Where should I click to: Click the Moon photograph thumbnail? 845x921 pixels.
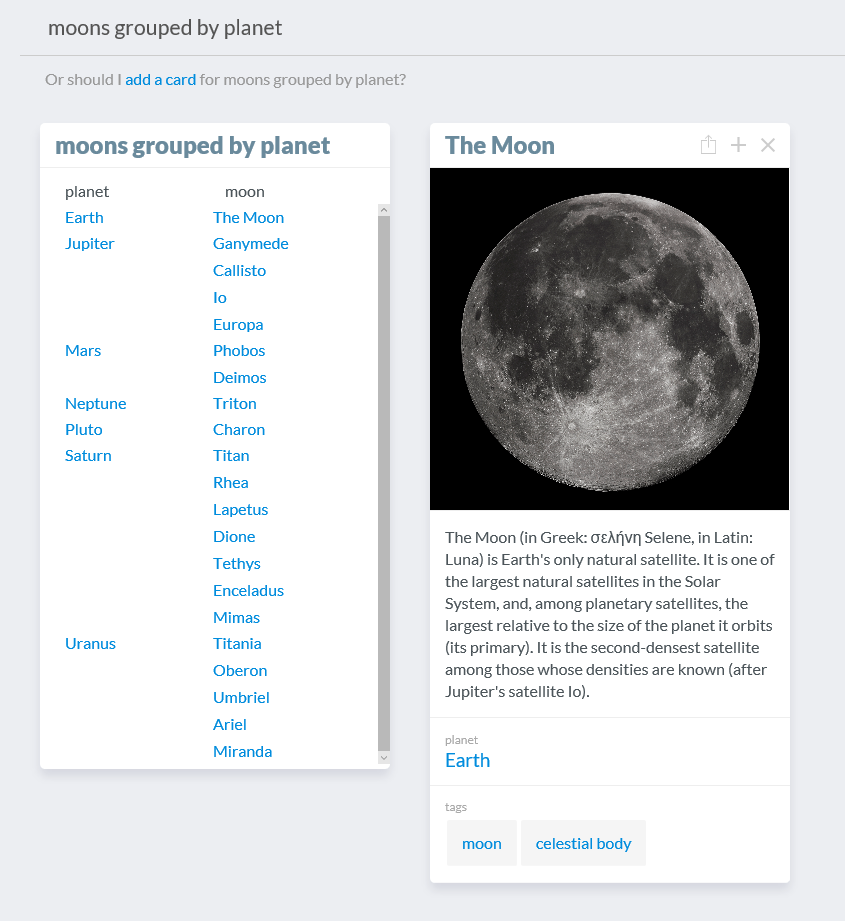609,339
